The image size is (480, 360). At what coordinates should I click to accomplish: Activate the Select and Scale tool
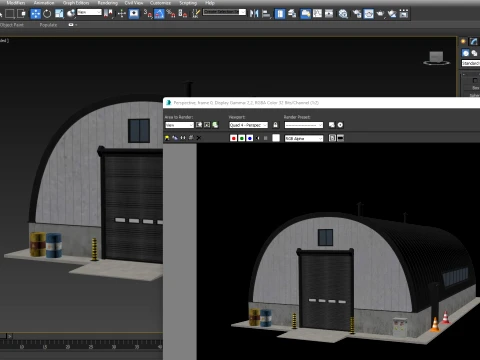(59, 14)
